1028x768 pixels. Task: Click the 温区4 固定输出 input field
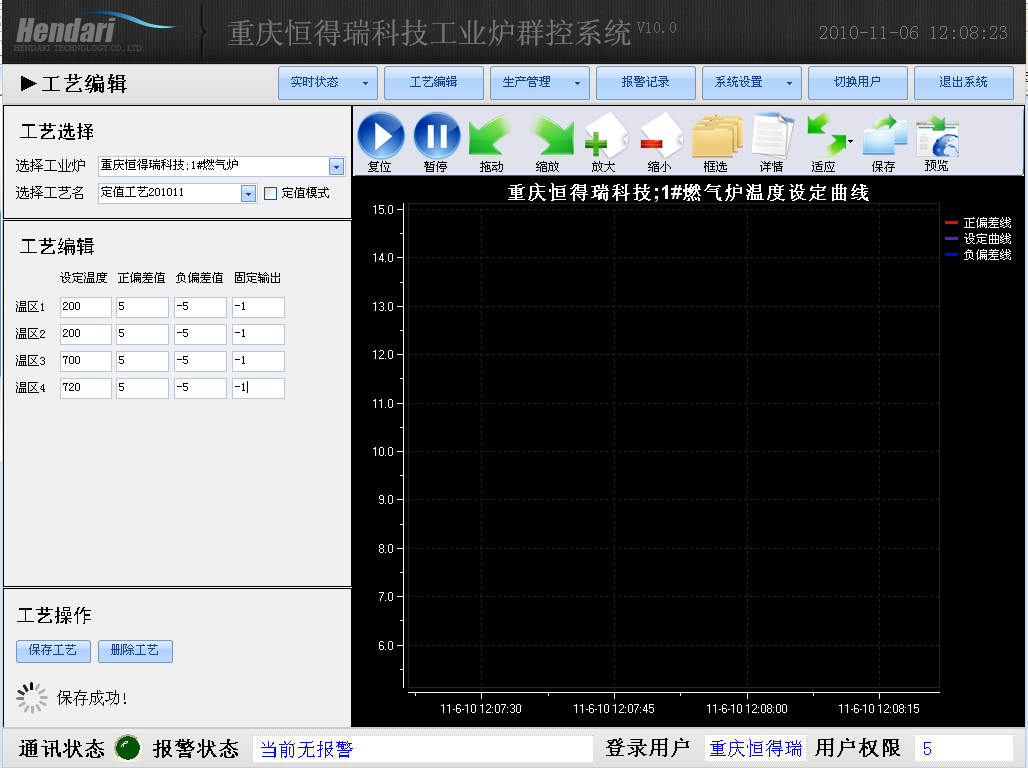pos(258,387)
